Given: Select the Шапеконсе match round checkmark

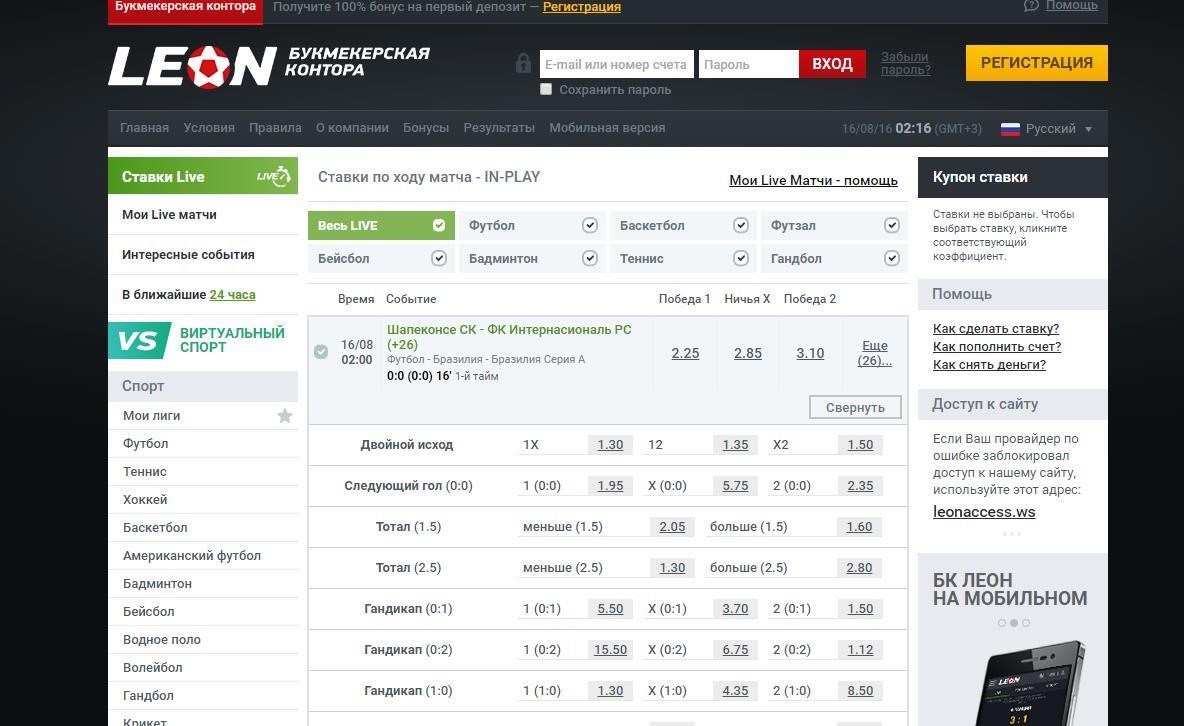Looking at the screenshot, I should [x=321, y=352].
